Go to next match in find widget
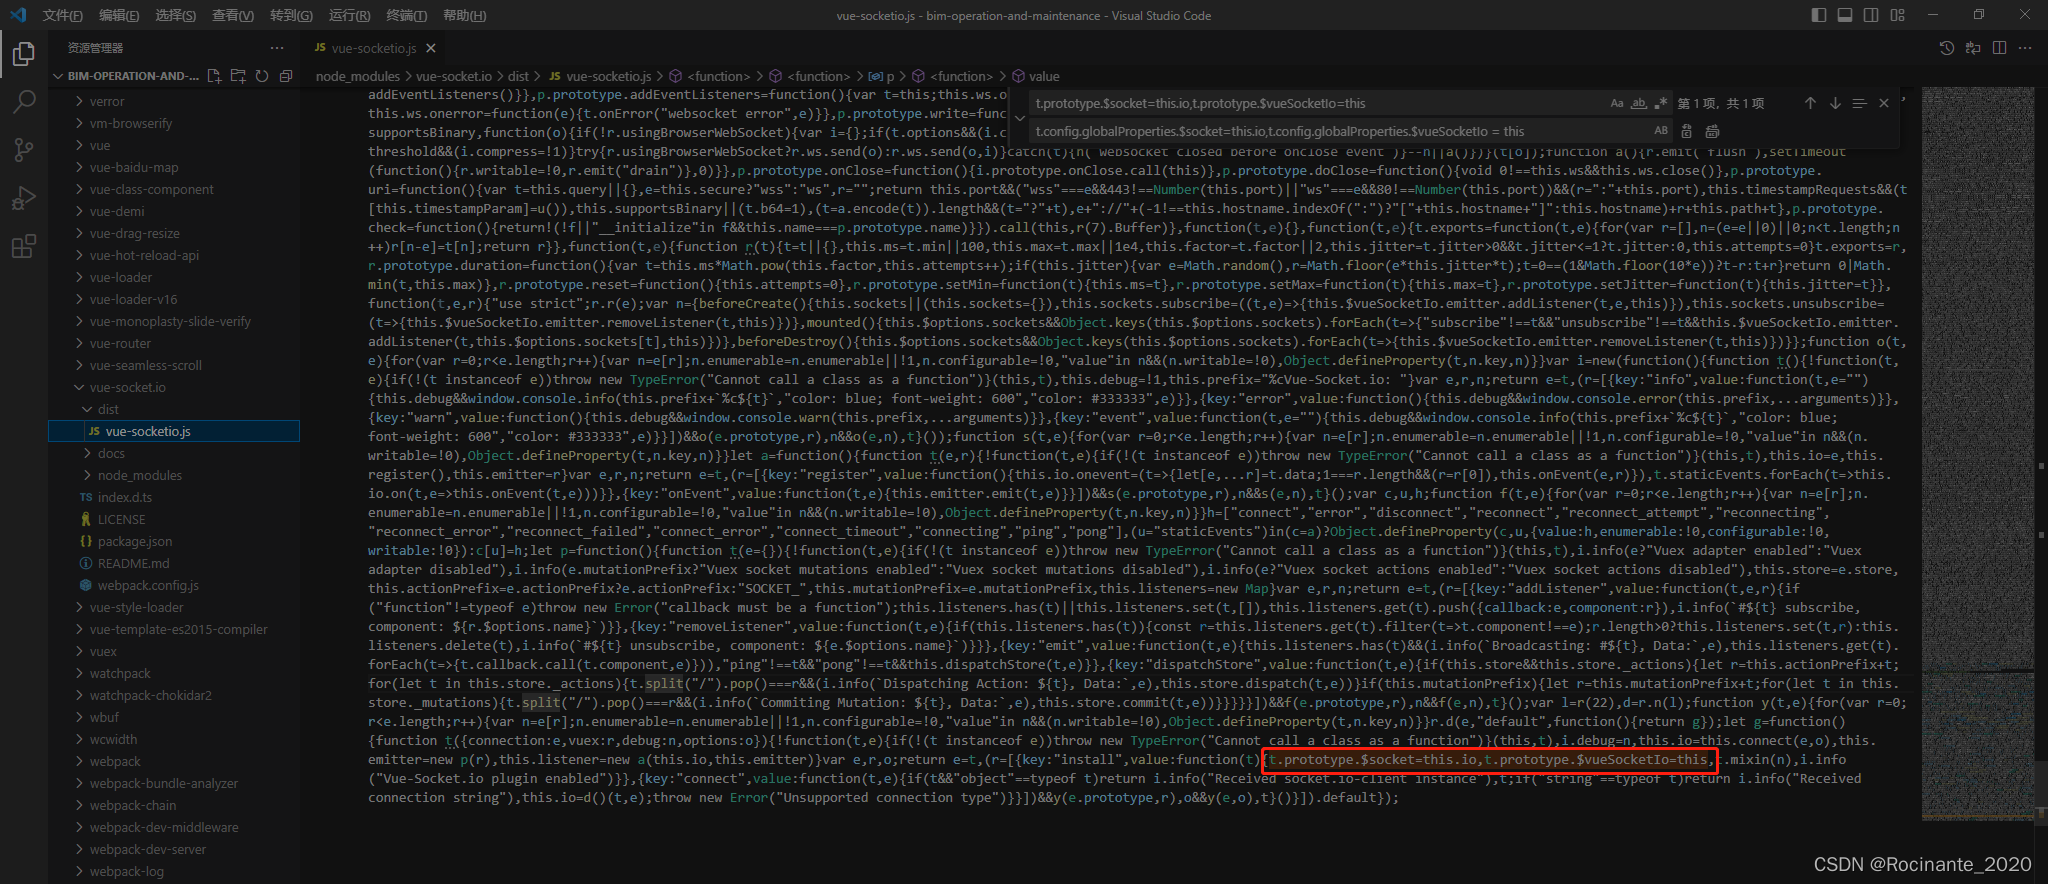Screen dimensions: 2048x884 click(1835, 103)
